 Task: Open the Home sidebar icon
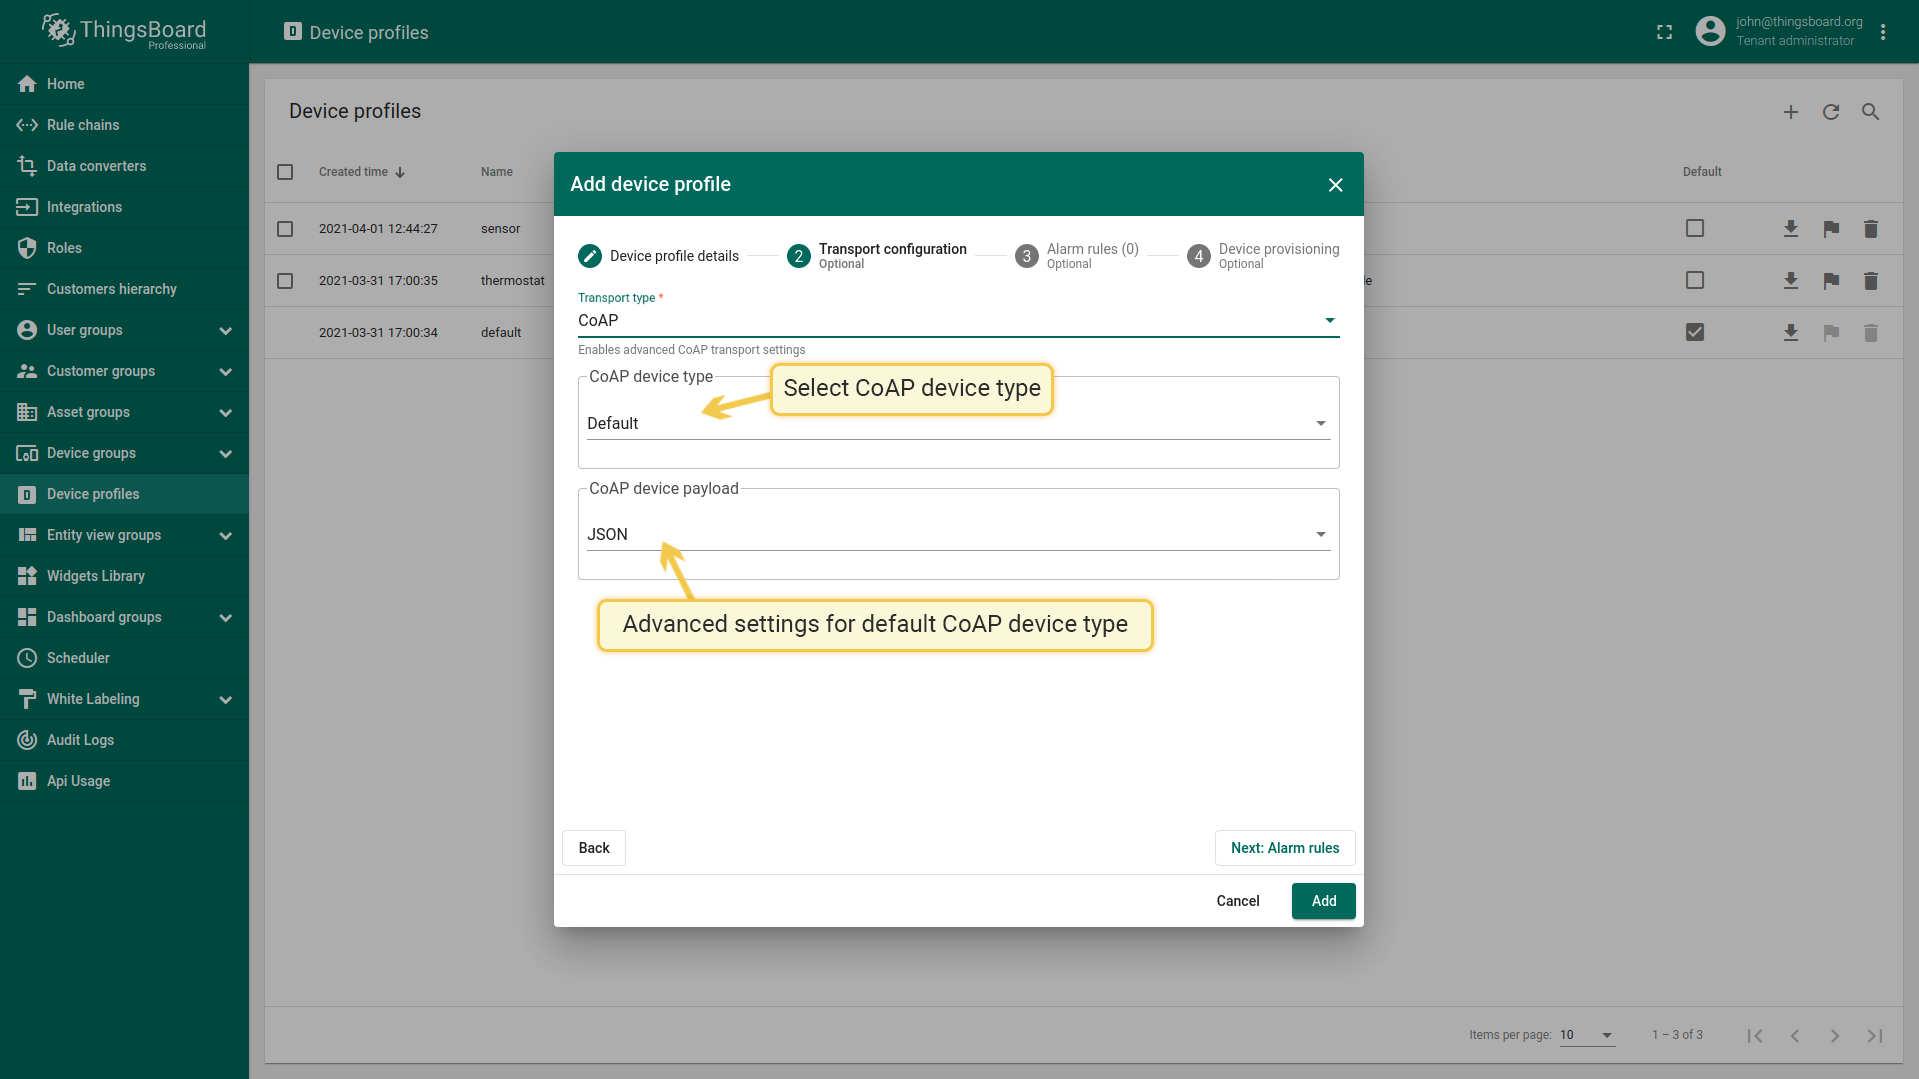[27, 84]
